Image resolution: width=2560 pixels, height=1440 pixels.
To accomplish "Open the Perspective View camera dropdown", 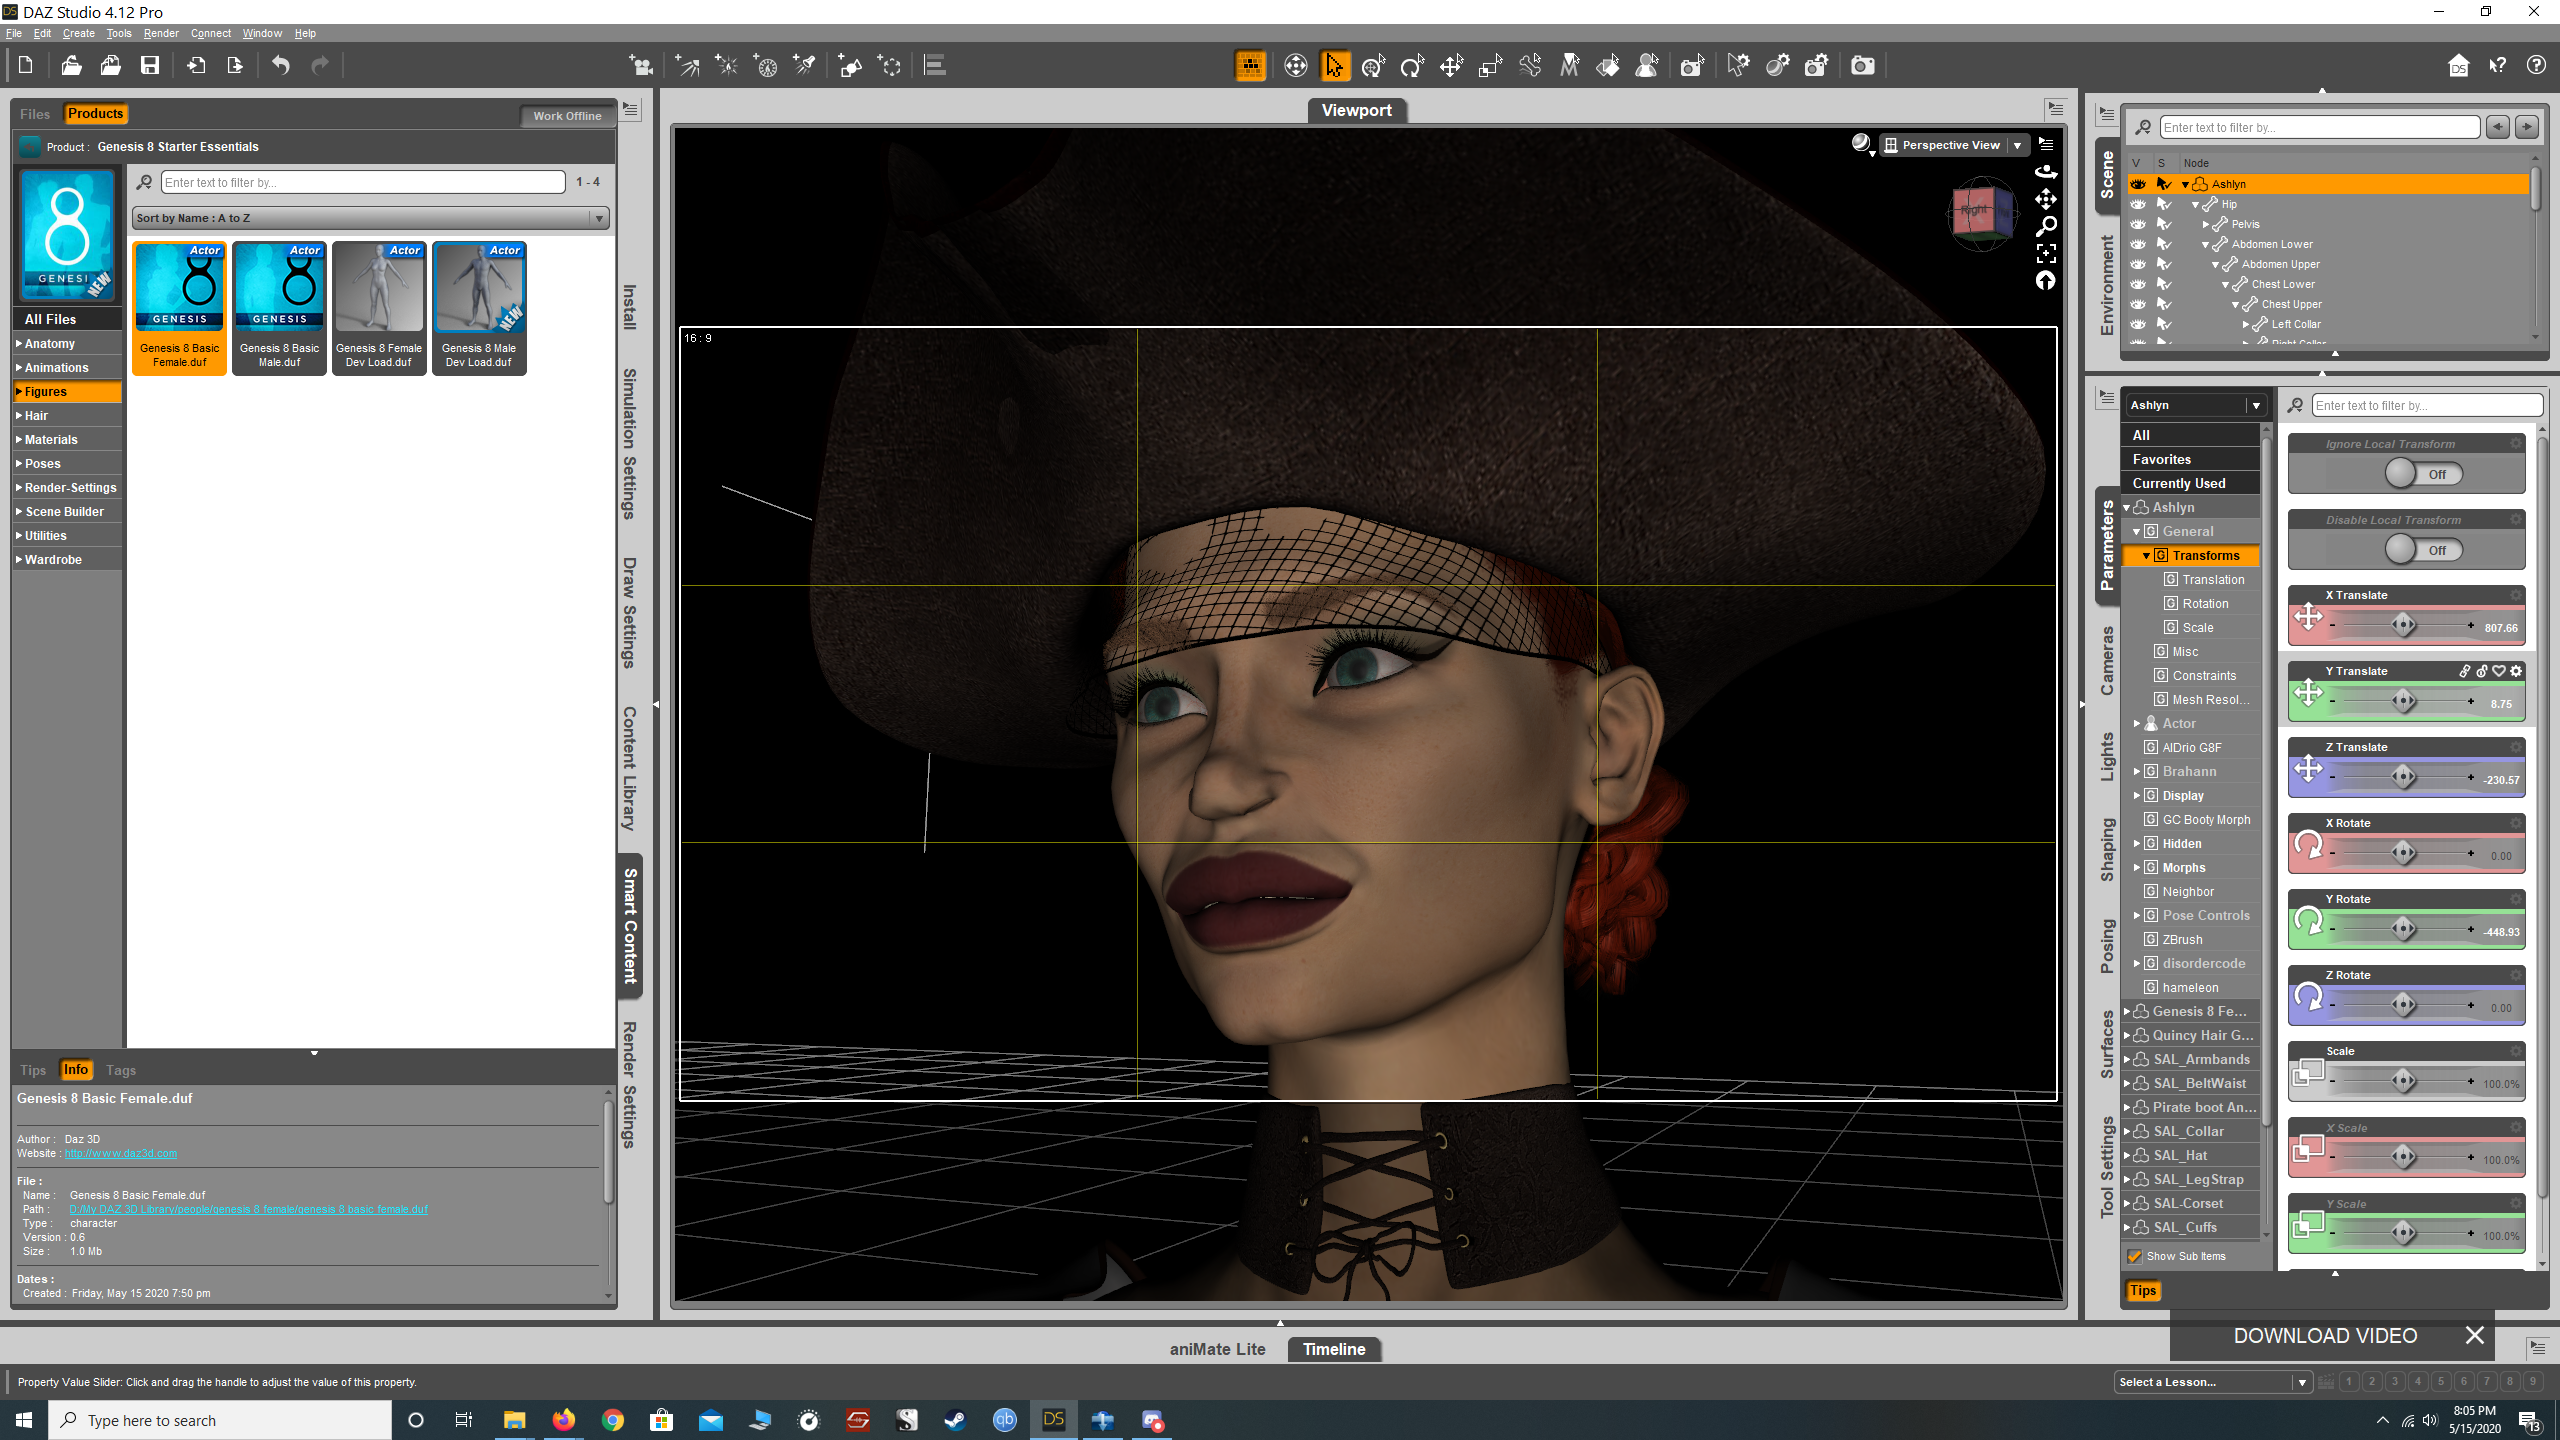I will tap(1954, 145).
